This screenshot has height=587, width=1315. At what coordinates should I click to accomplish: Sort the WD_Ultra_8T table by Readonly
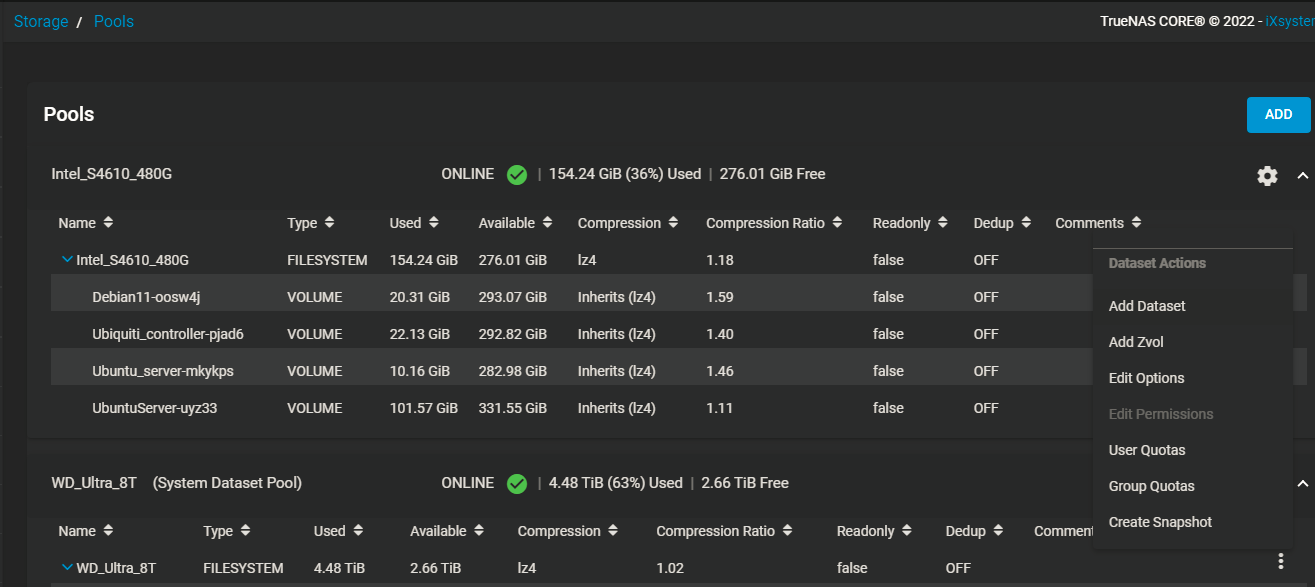pyautogui.click(x=876, y=531)
